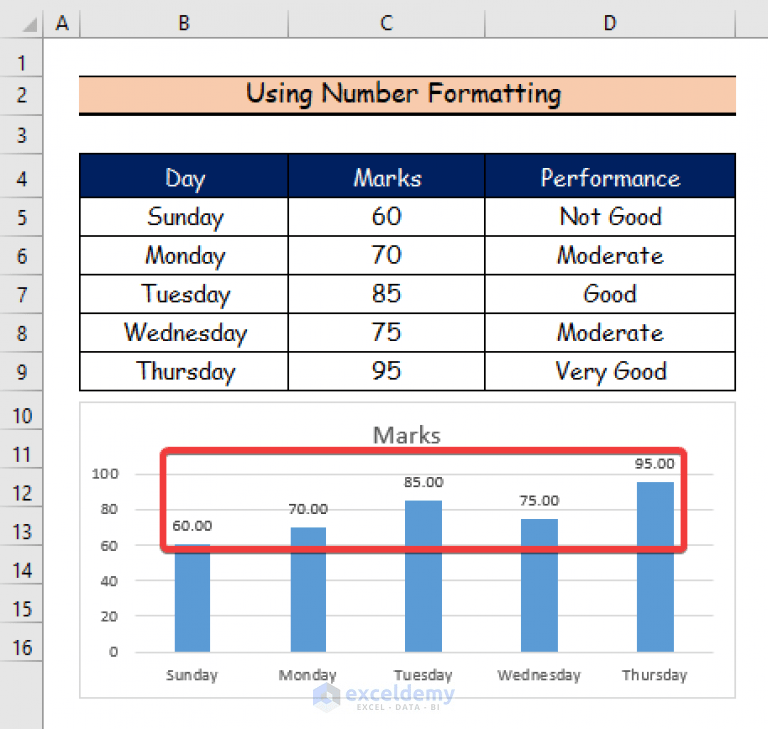768x729 pixels.
Task: Click the 100 value on vertical axis
Action: tap(105, 474)
